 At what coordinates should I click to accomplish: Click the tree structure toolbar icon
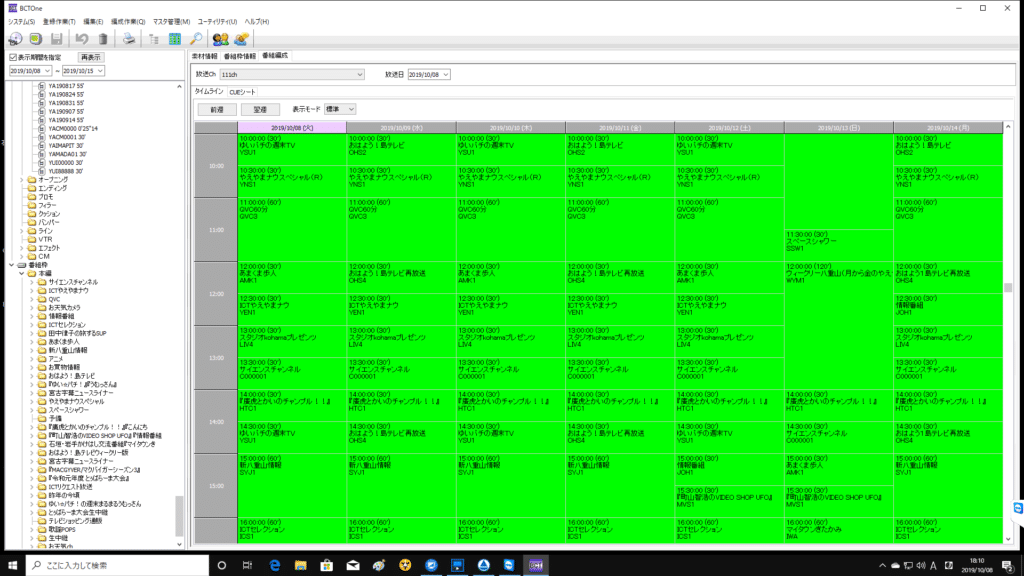pos(154,39)
